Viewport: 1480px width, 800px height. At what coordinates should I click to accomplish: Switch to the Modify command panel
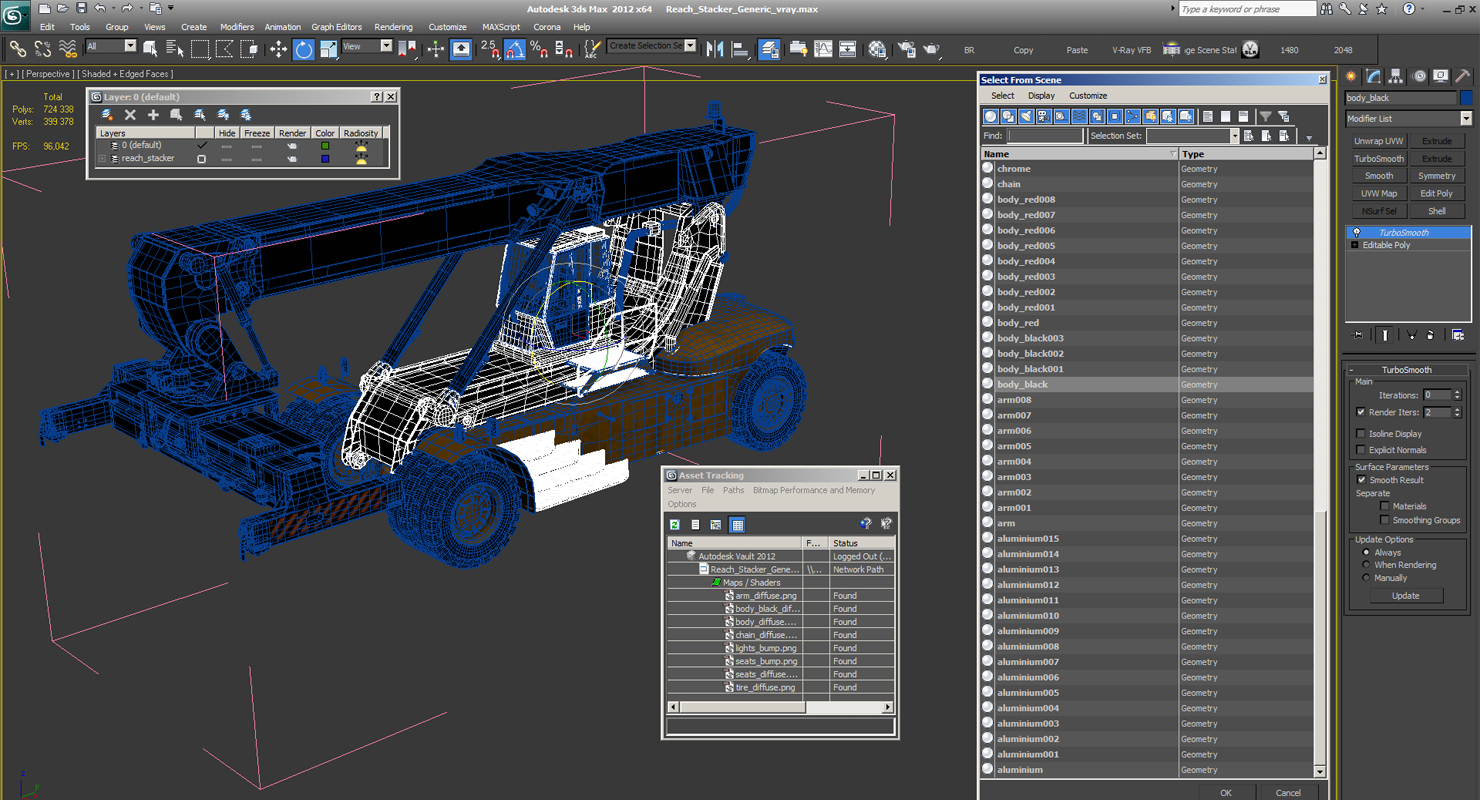(1374, 76)
